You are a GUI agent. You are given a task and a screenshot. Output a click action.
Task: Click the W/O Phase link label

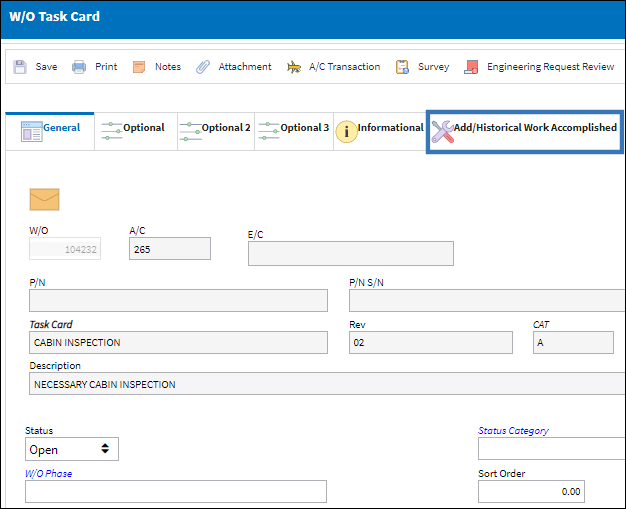[49, 473]
